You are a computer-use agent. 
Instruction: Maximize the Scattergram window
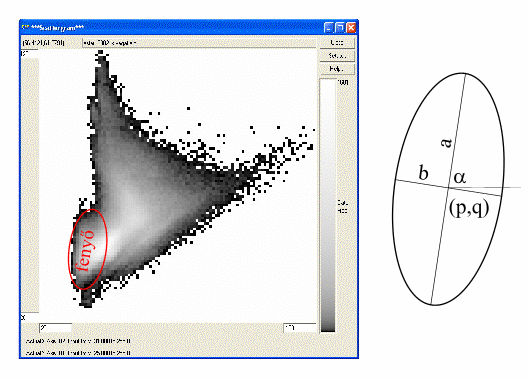click(x=340, y=28)
